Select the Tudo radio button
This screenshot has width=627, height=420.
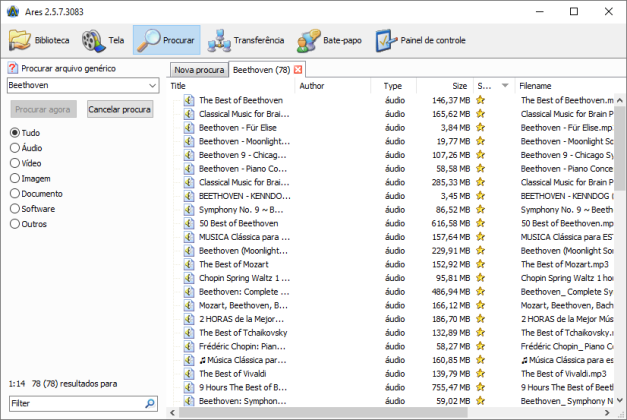point(15,133)
